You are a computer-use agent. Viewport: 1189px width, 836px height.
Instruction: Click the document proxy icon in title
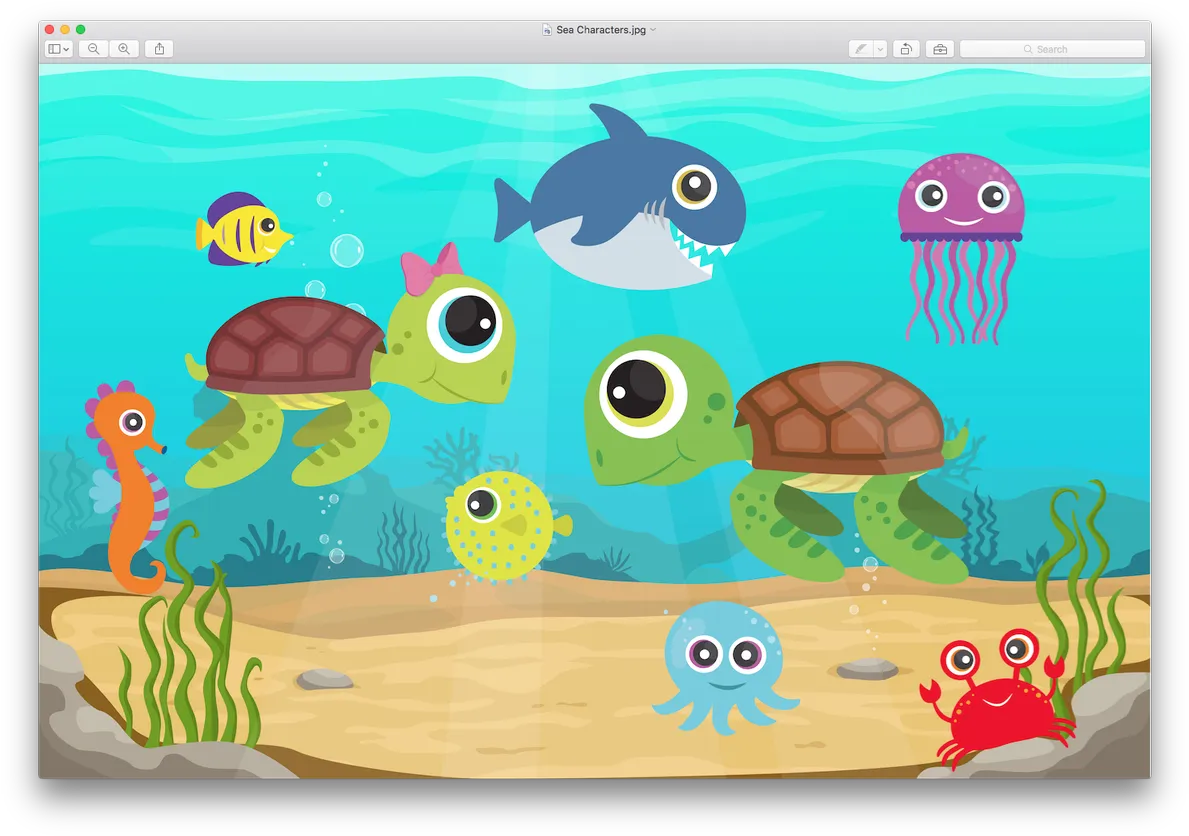547,30
